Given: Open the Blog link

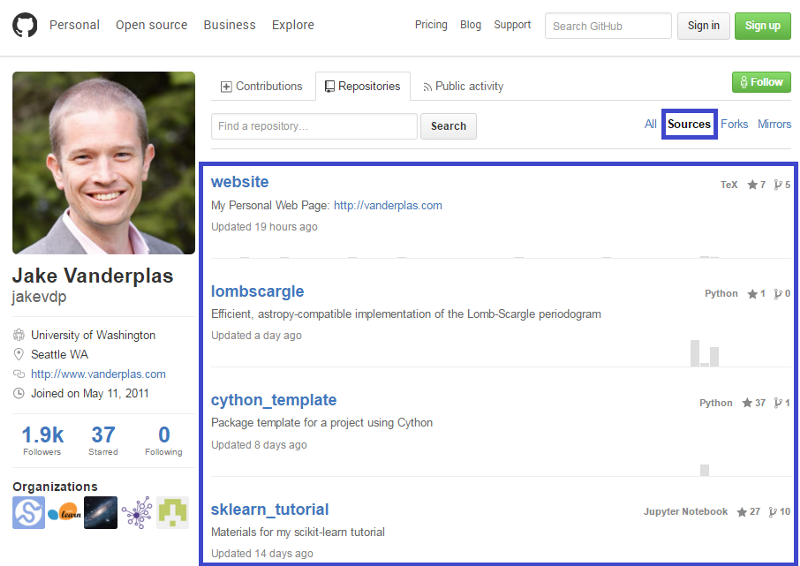Looking at the screenshot, I should pyautogui.click(x=470, y=24).
